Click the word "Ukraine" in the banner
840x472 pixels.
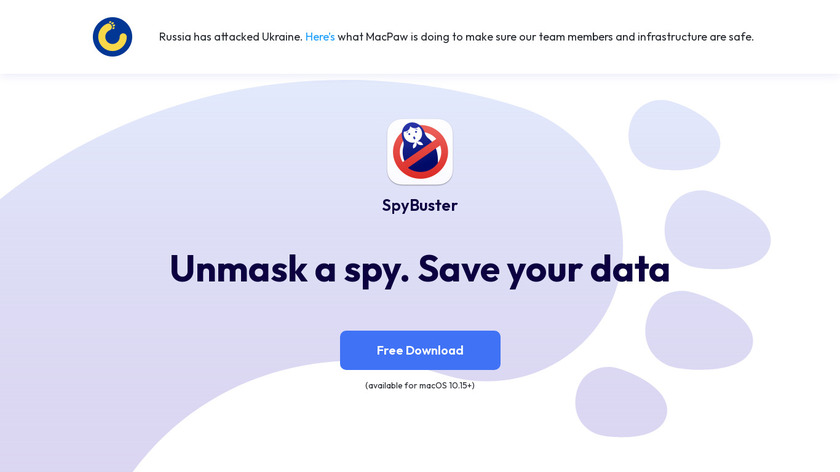tap(282, 37)
